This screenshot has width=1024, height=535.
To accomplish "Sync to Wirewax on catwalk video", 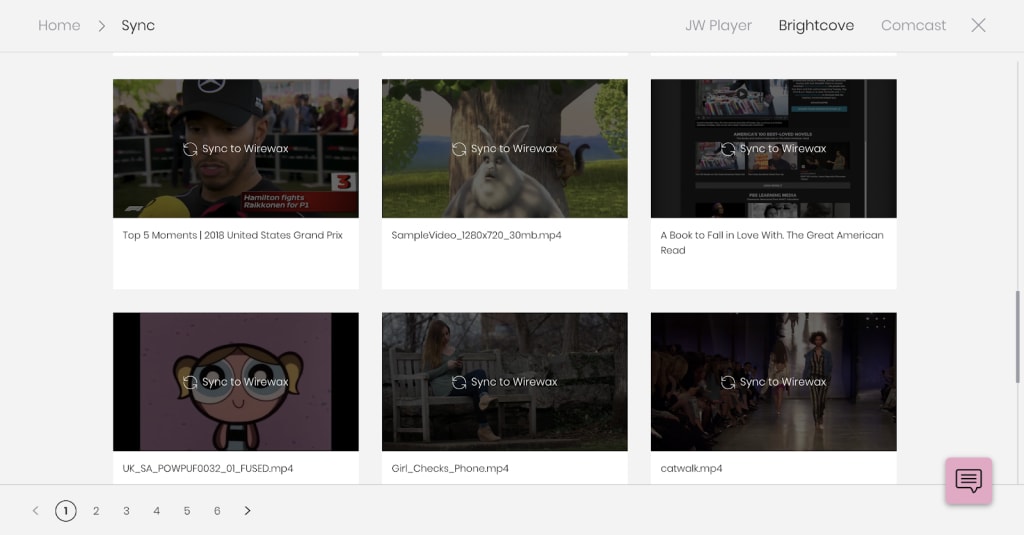I will coord(774,382).
